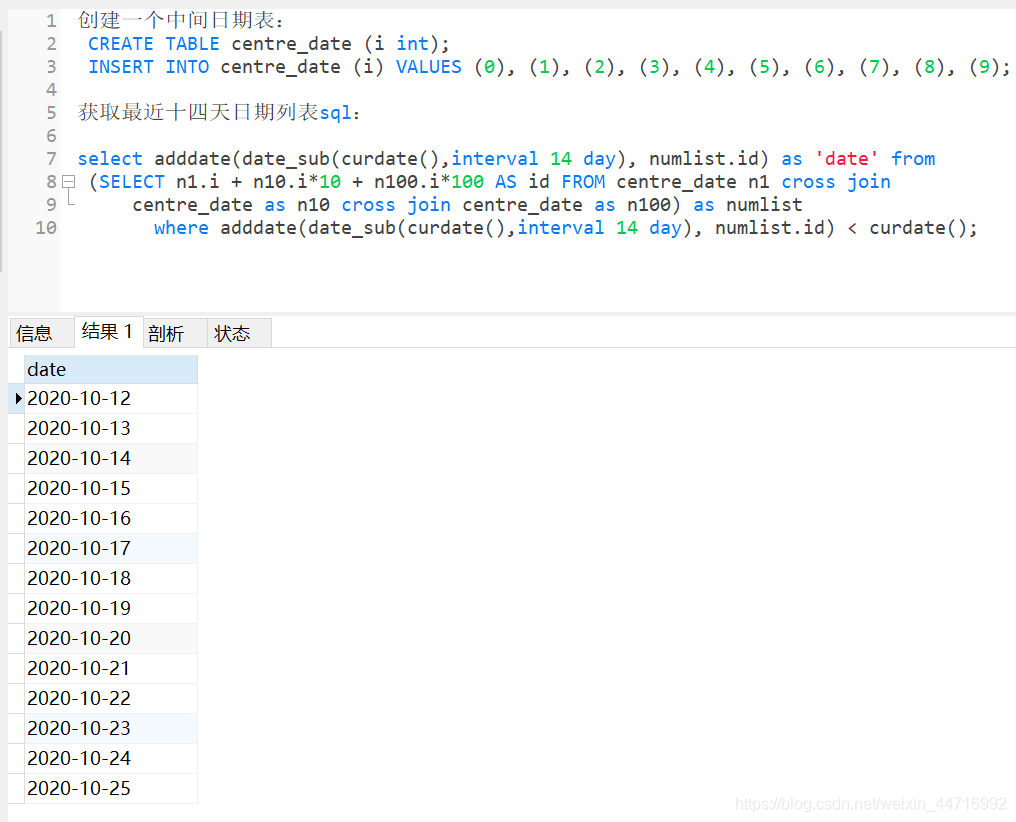
Task: Click the where keyword on line 10
Action: (181, 228)
